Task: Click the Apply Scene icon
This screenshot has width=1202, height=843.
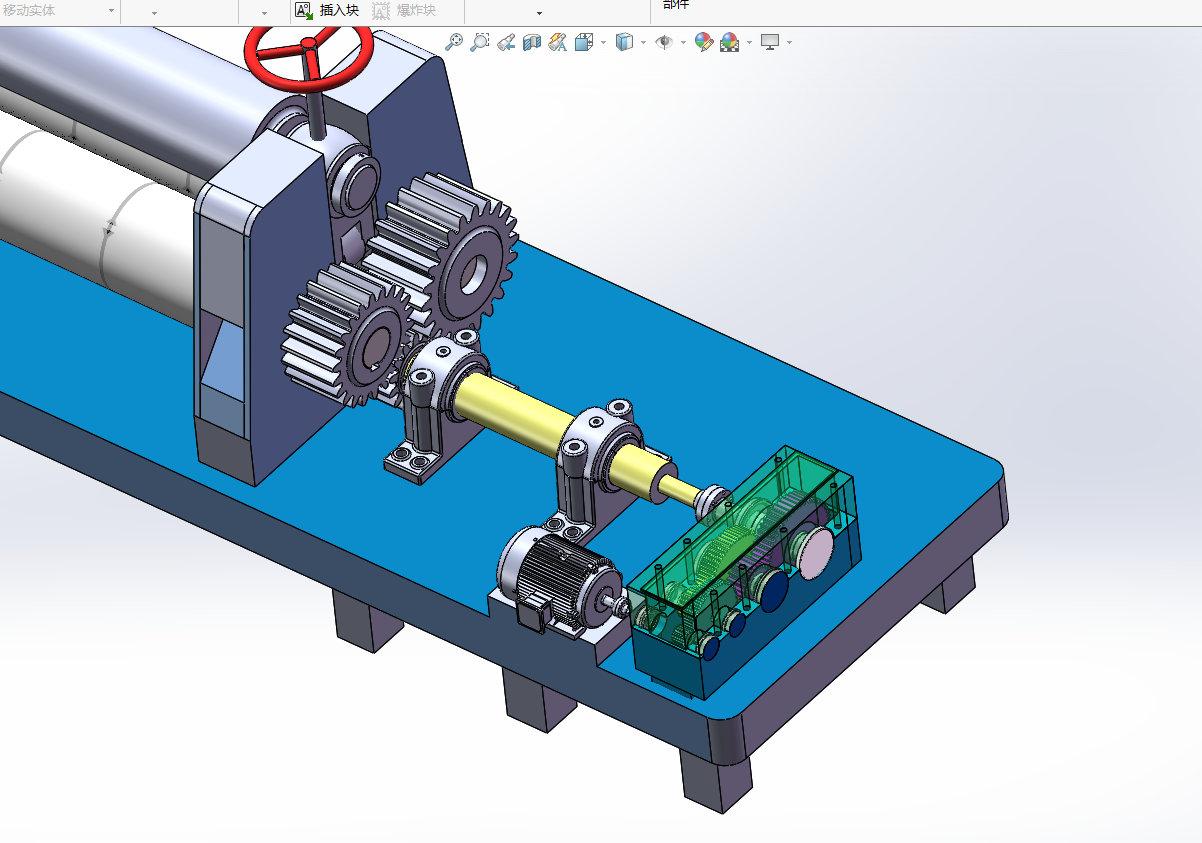Action: tap(730, 42)
